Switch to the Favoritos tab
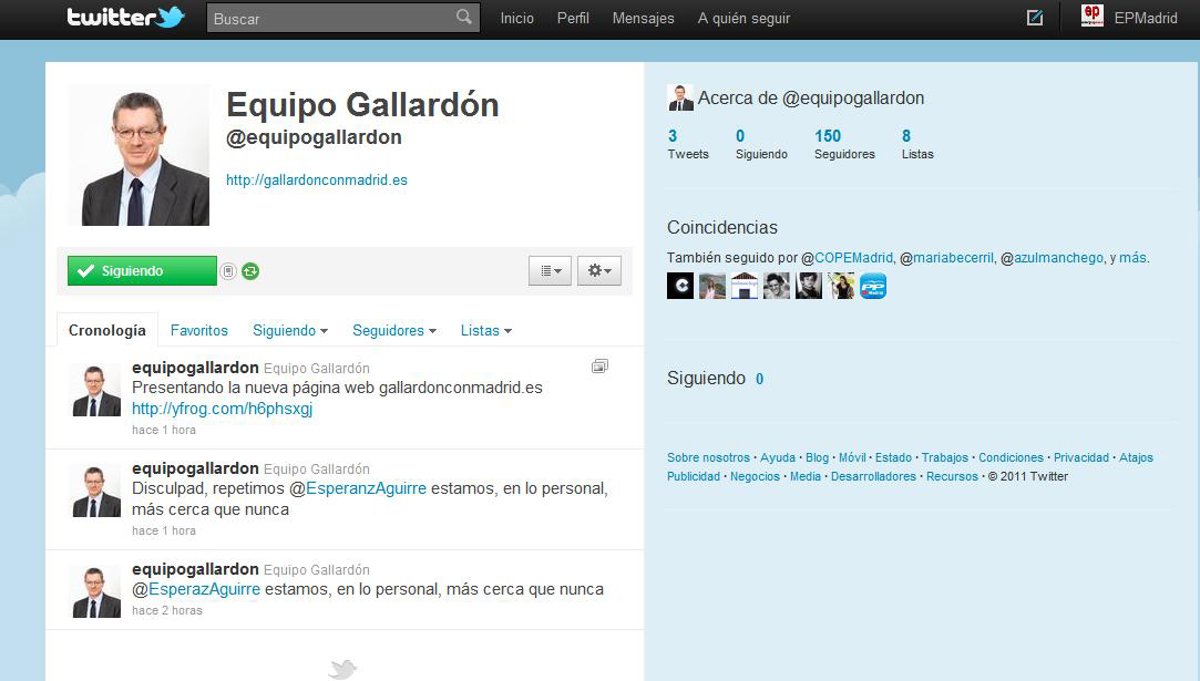This screenshot has height=681, width=1200. click(199, 330)
